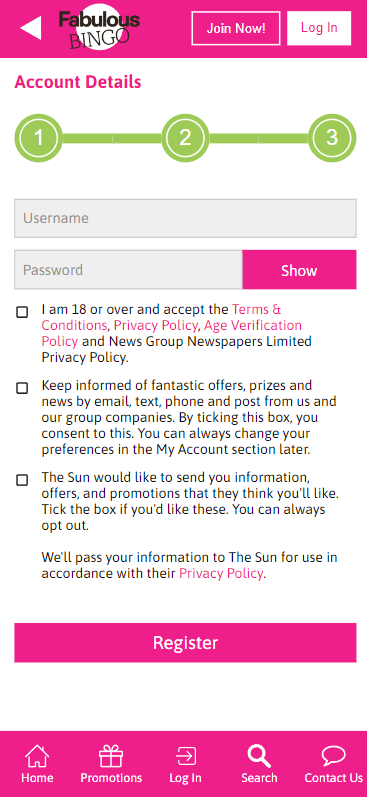Open Promotions gift box icon

pyautogui.click(x=111, y=756)
